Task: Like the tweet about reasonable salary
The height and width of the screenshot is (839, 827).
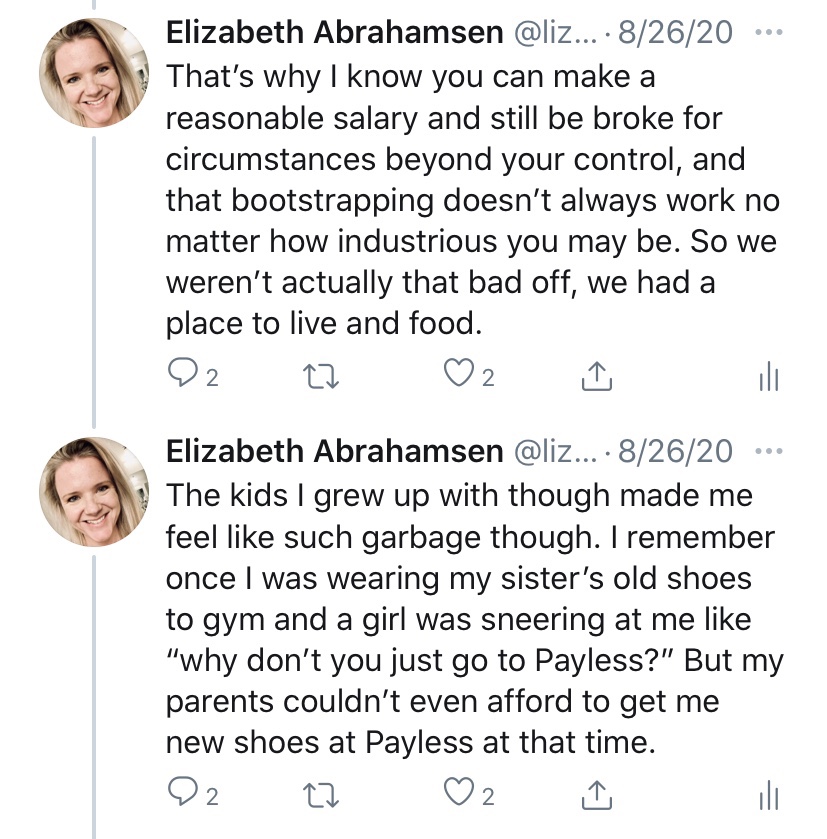Action: (x=457, y=375)
